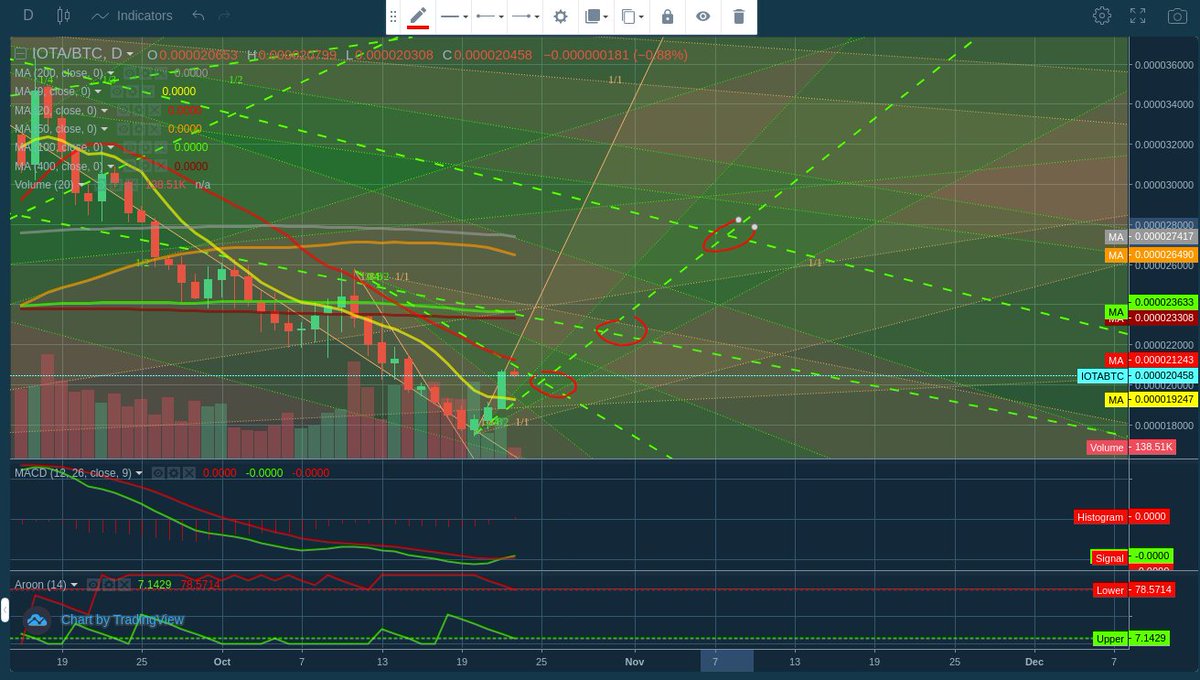1200x680 pixels.
Task: Undo the last chart action
Action: pos(198,16)
